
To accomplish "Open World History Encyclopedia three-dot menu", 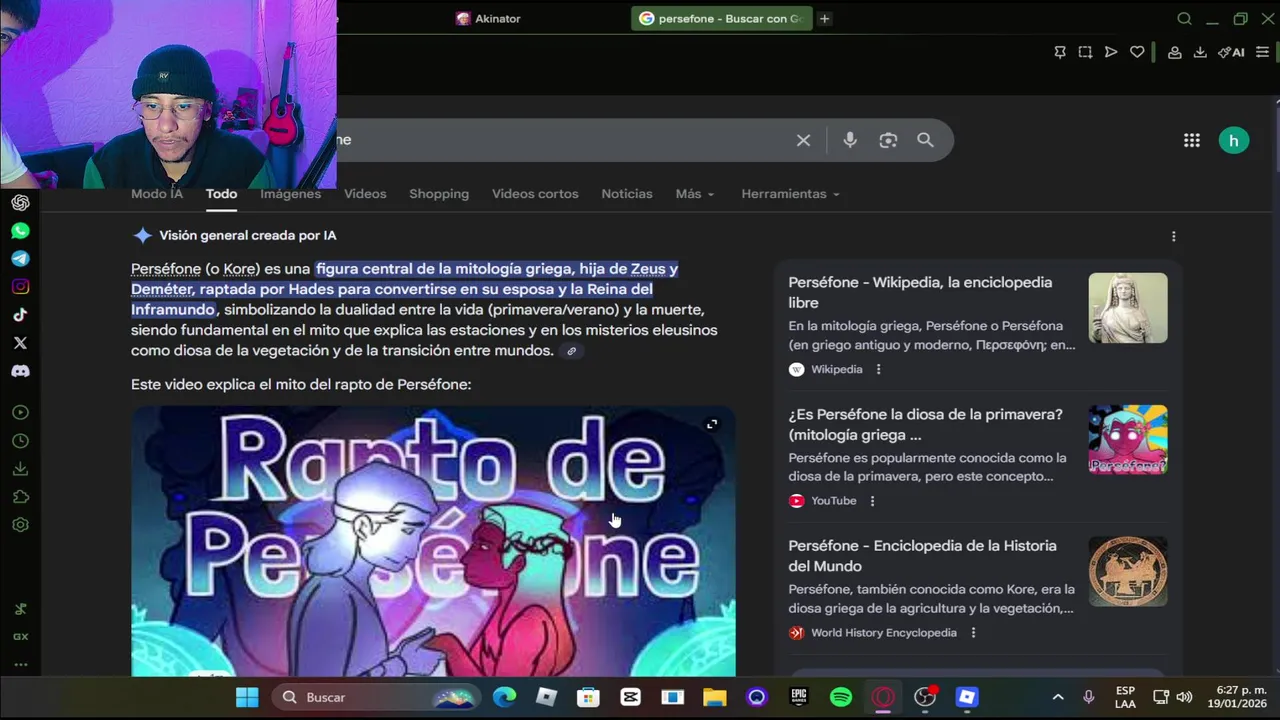I will (973, 633).
